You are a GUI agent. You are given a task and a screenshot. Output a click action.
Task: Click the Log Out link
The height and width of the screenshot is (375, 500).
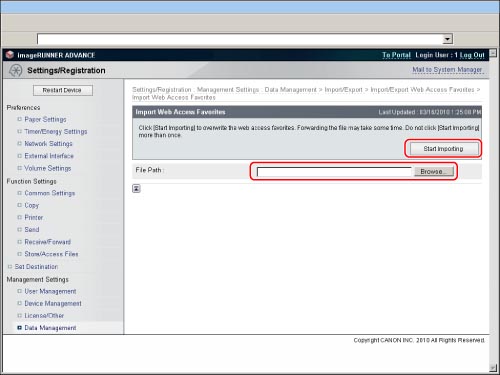tap(472, 55)
